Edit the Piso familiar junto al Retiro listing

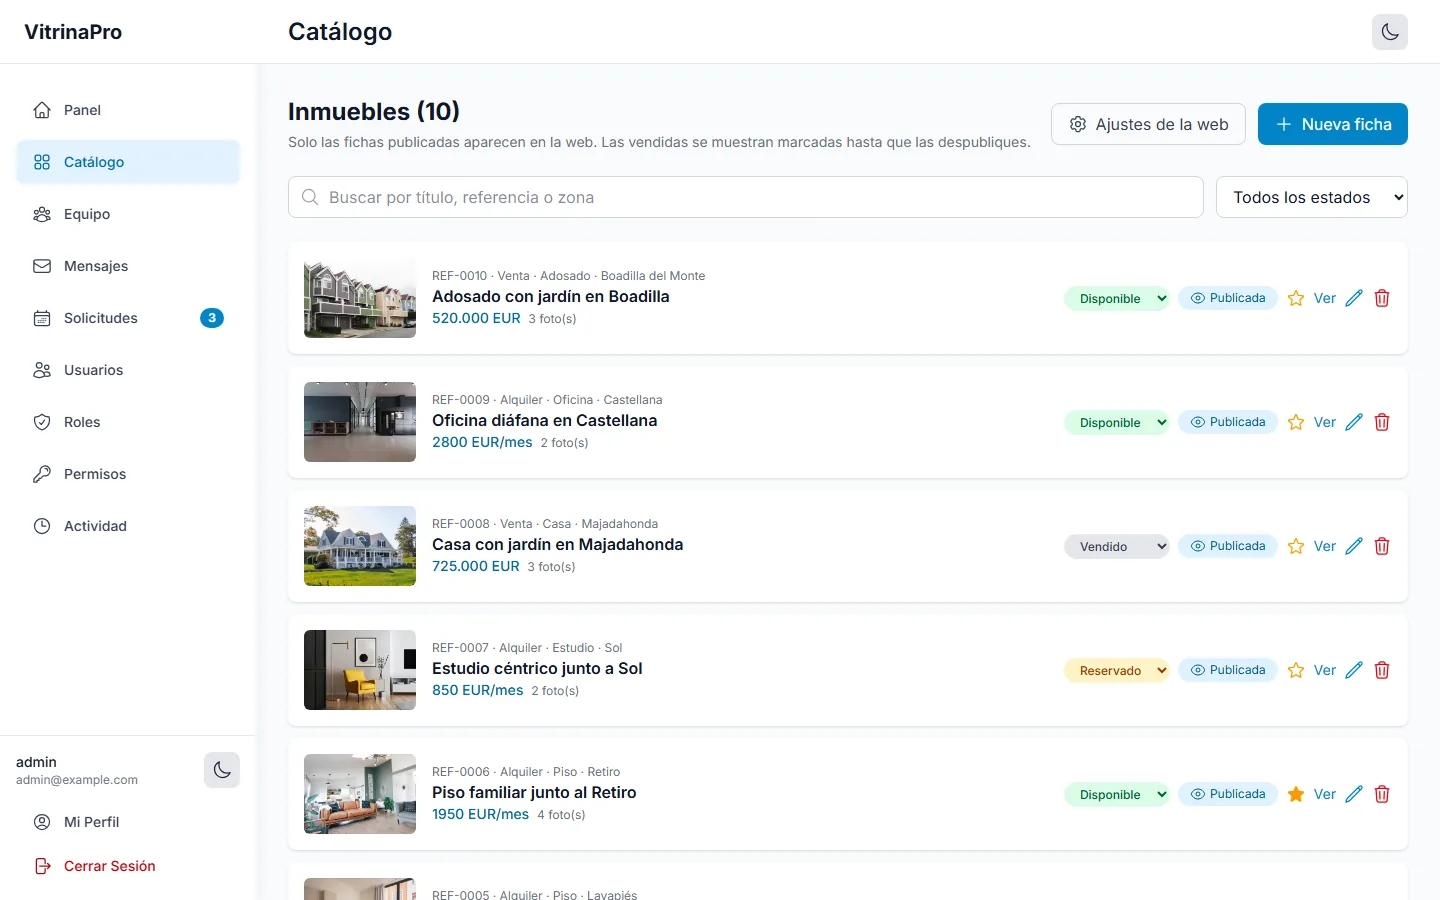[1354, 794]
